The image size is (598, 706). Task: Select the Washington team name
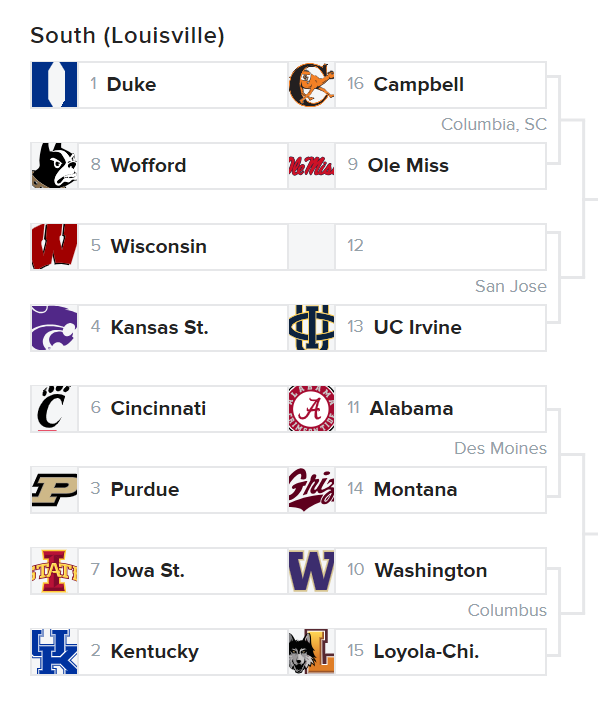click(431, 571)
